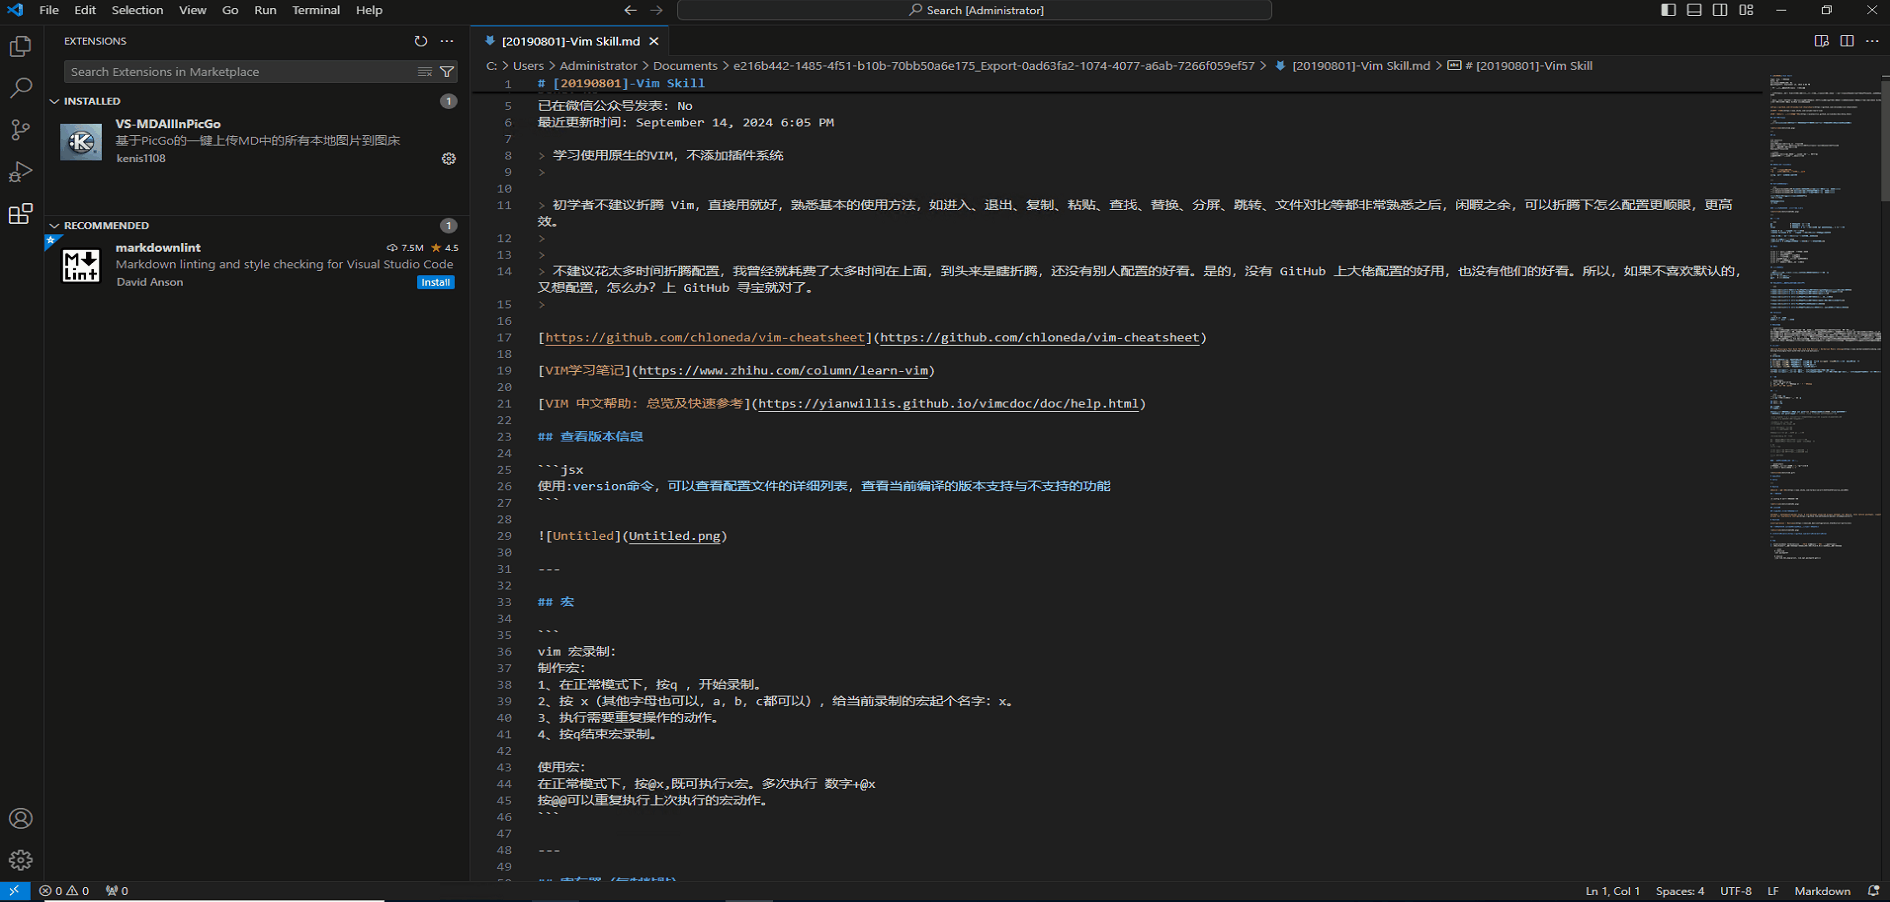Open Extensions views and more actions menu
The image size is (1890, 902).
coord(447,41)
